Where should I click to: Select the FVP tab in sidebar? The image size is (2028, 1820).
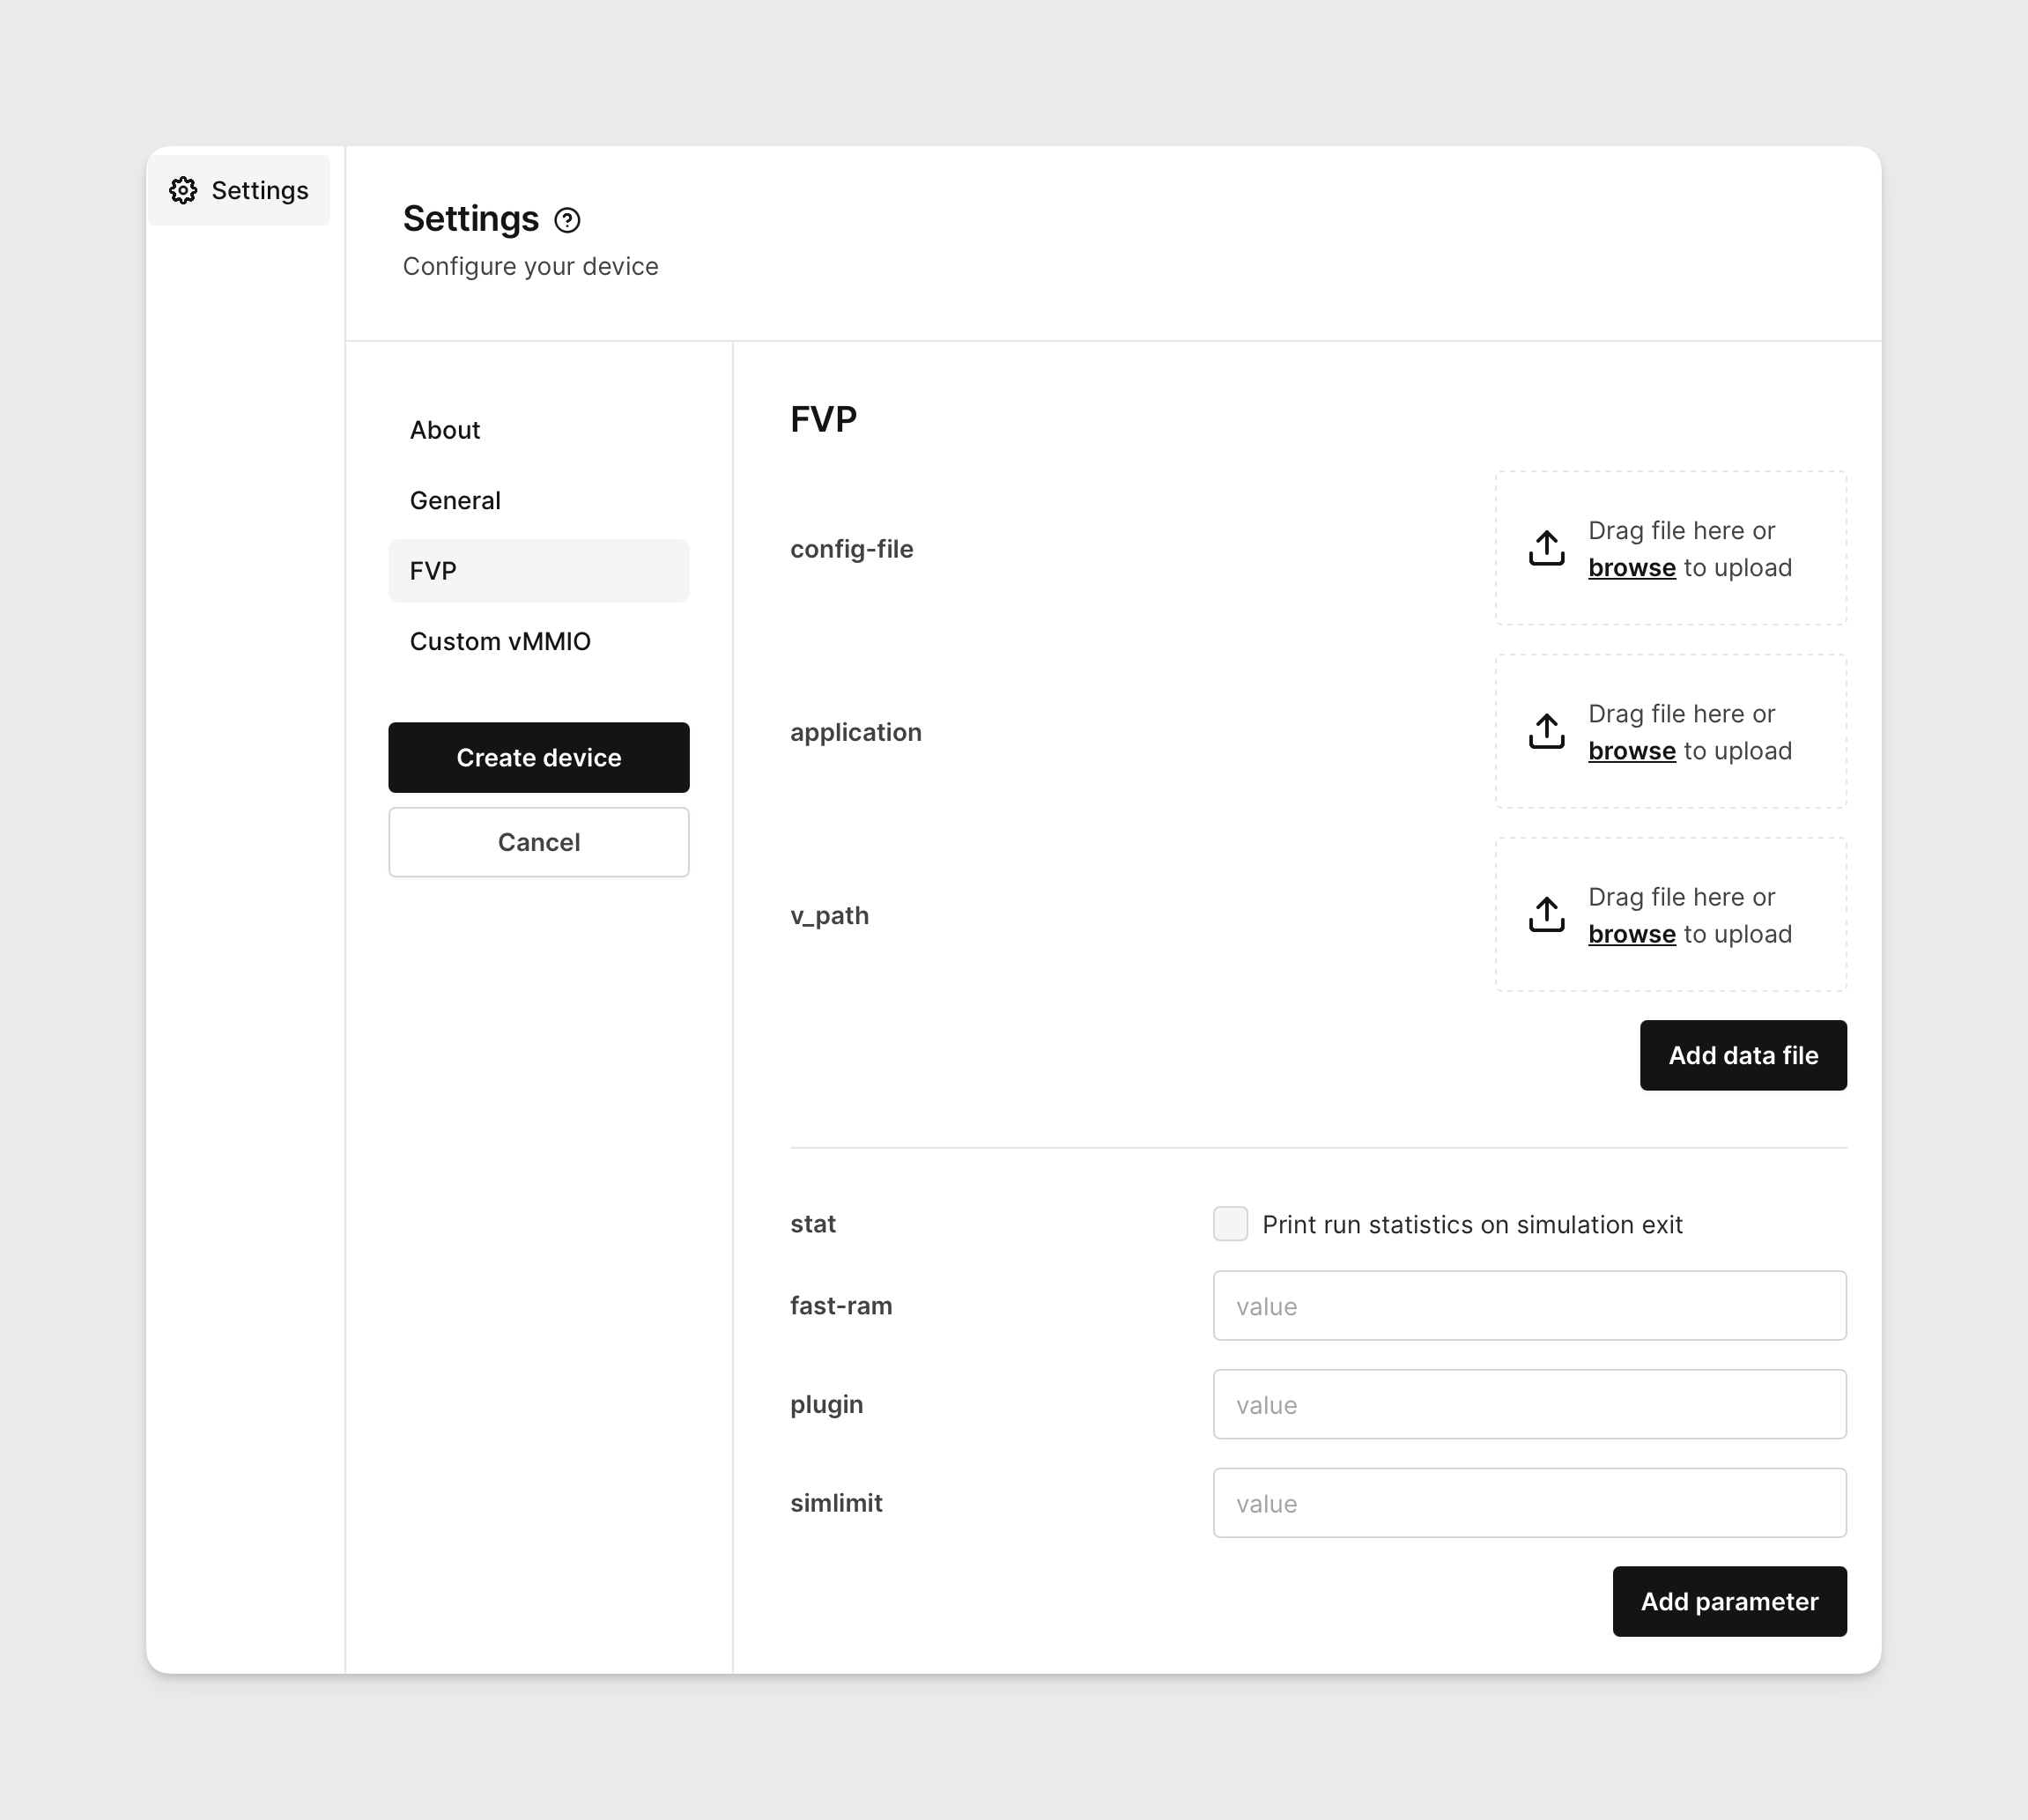(x=537, y=571)
